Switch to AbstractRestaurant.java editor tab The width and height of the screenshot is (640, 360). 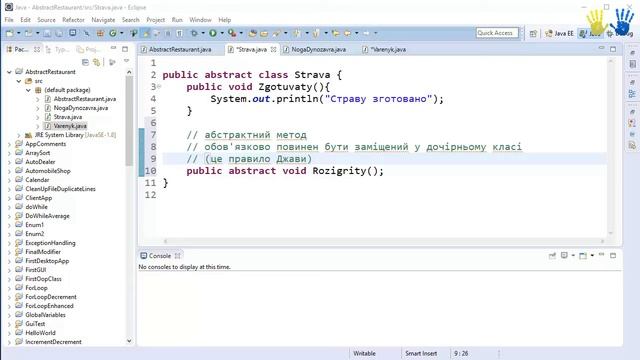point(180,49)
